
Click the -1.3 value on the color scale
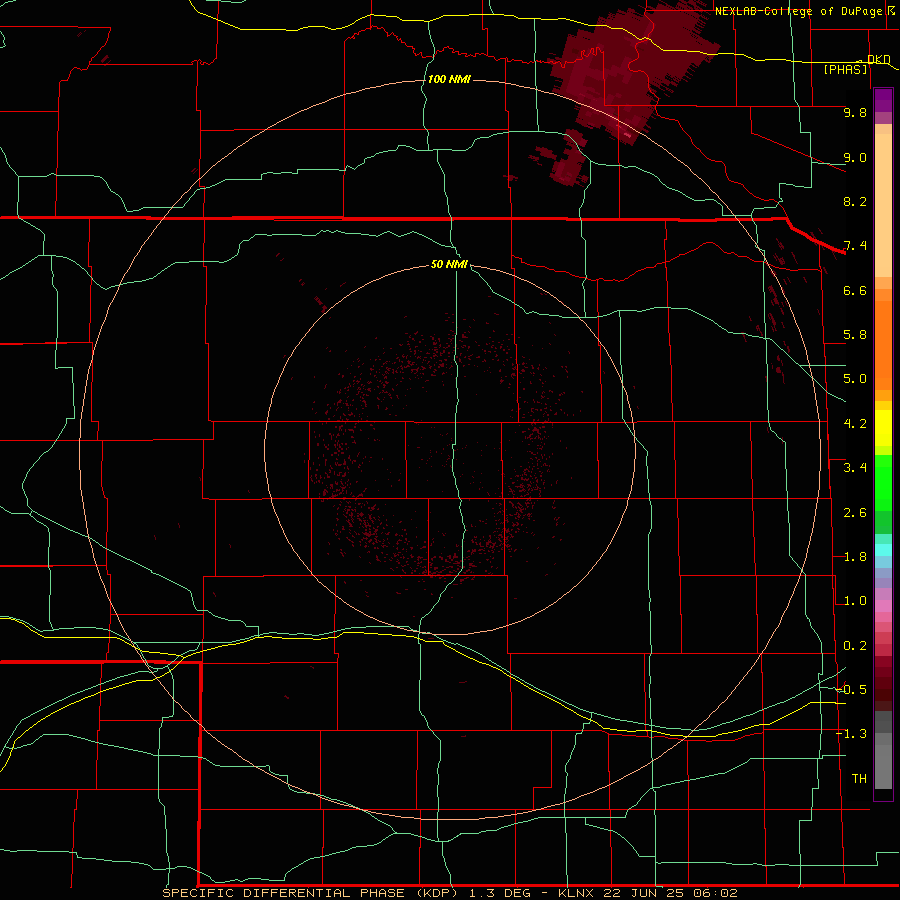pyautogui.click(x=851, y=734)
